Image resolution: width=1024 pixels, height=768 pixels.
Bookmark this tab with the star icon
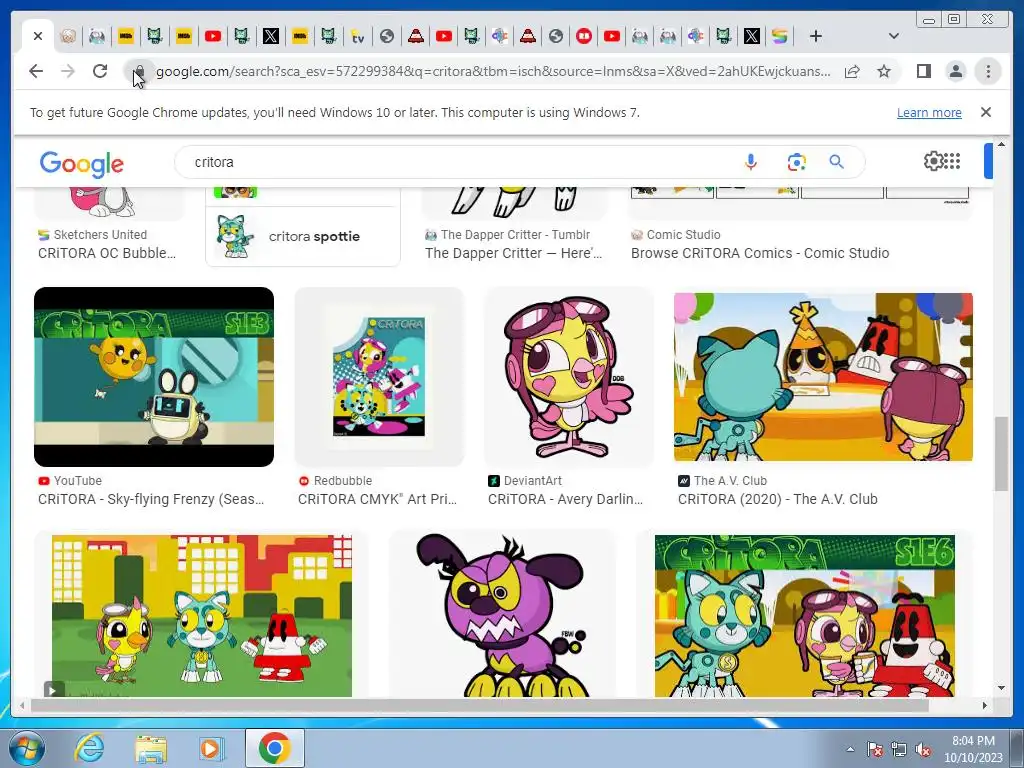[x=884, y=71]
